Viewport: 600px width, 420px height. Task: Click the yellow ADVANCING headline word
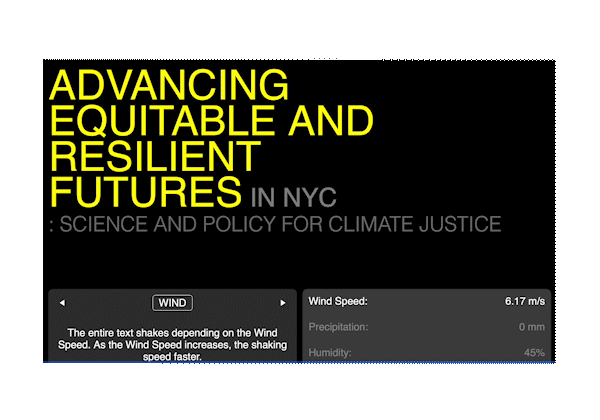[x=168, y=86]
